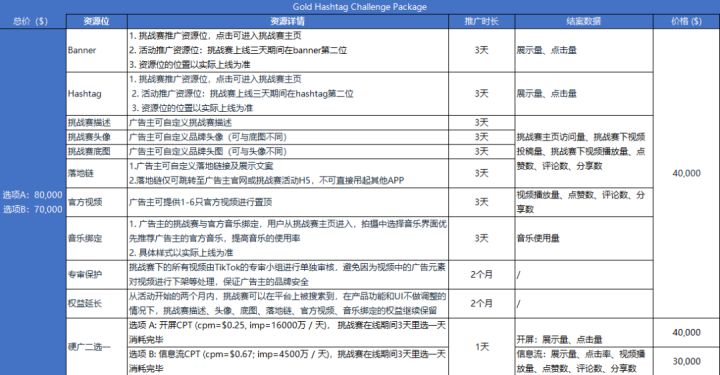
Task: Click the 价格 ($) column header
Action: tap(686, 21)
